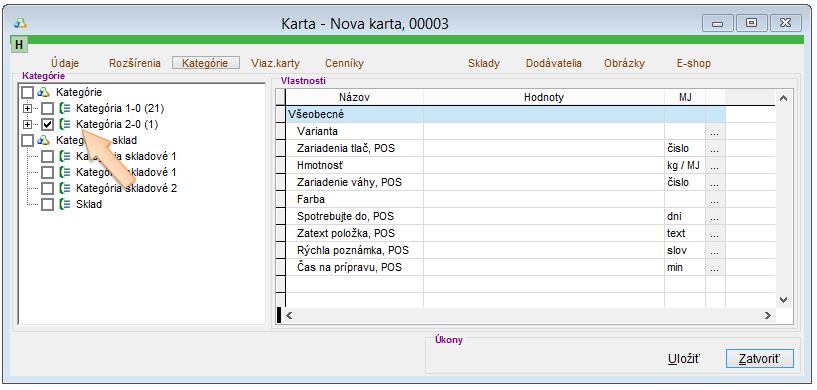Open the Dodávatelia tab
Viewport: 817px width, 390px height.
point(553,63)
